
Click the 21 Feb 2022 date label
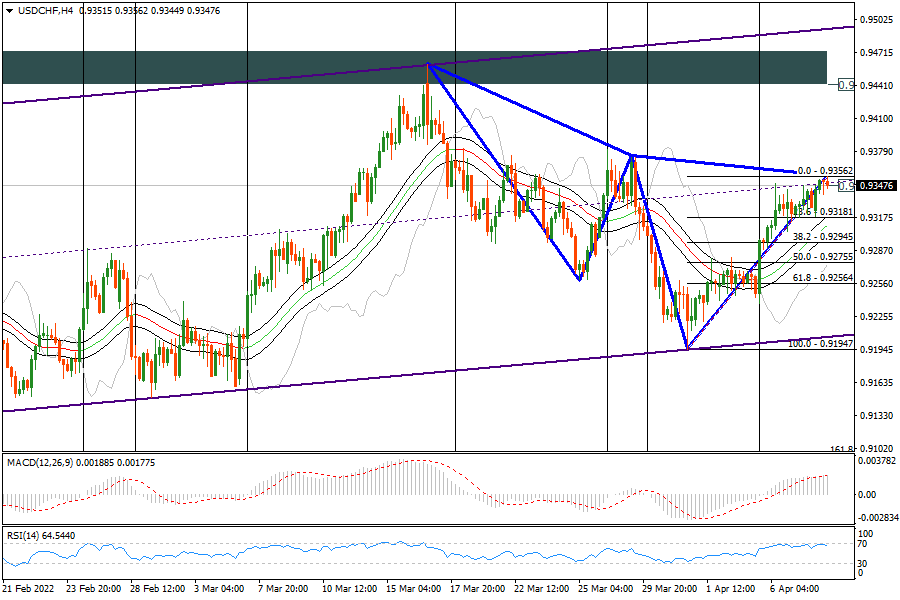[31, 589]
